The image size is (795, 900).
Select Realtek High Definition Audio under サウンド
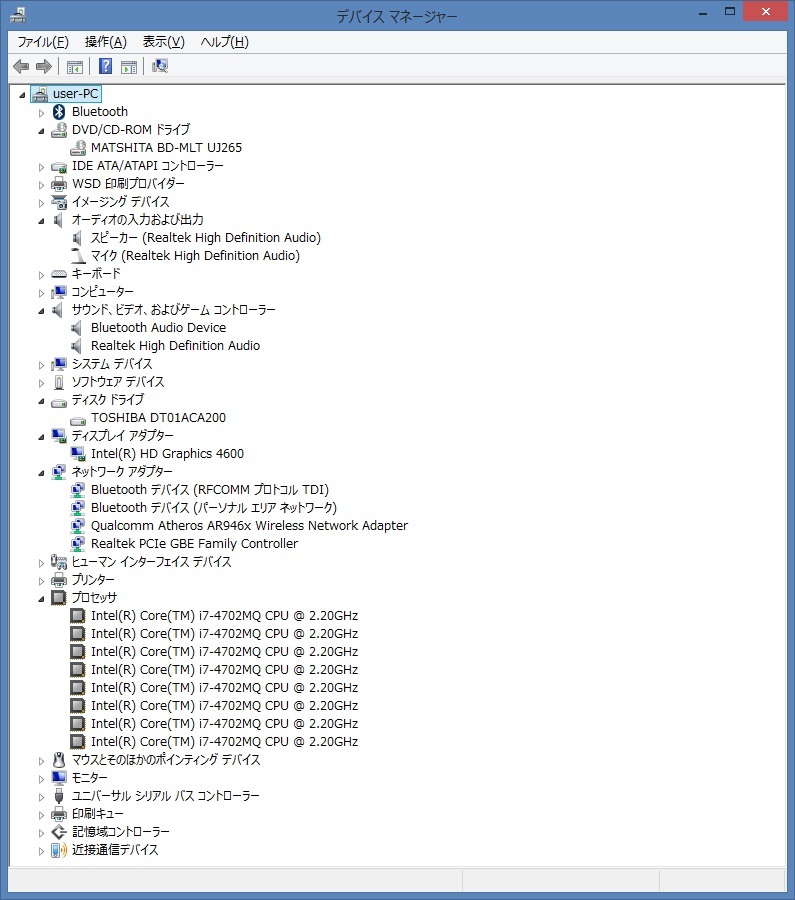pos(175,346)
